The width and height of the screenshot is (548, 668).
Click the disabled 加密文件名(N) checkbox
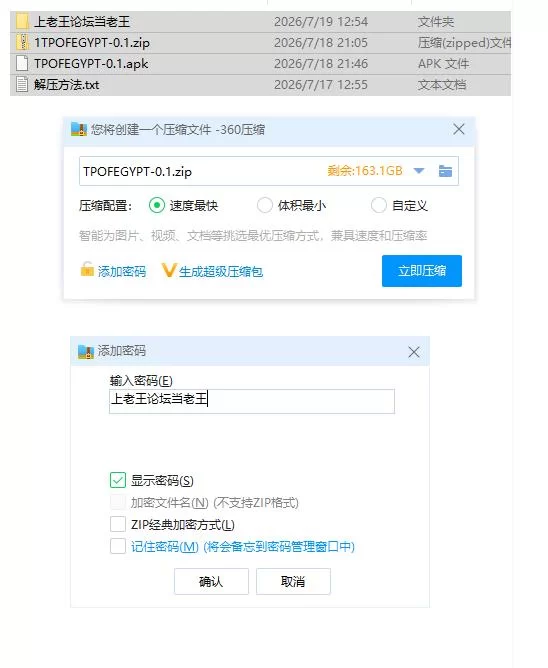118,502
